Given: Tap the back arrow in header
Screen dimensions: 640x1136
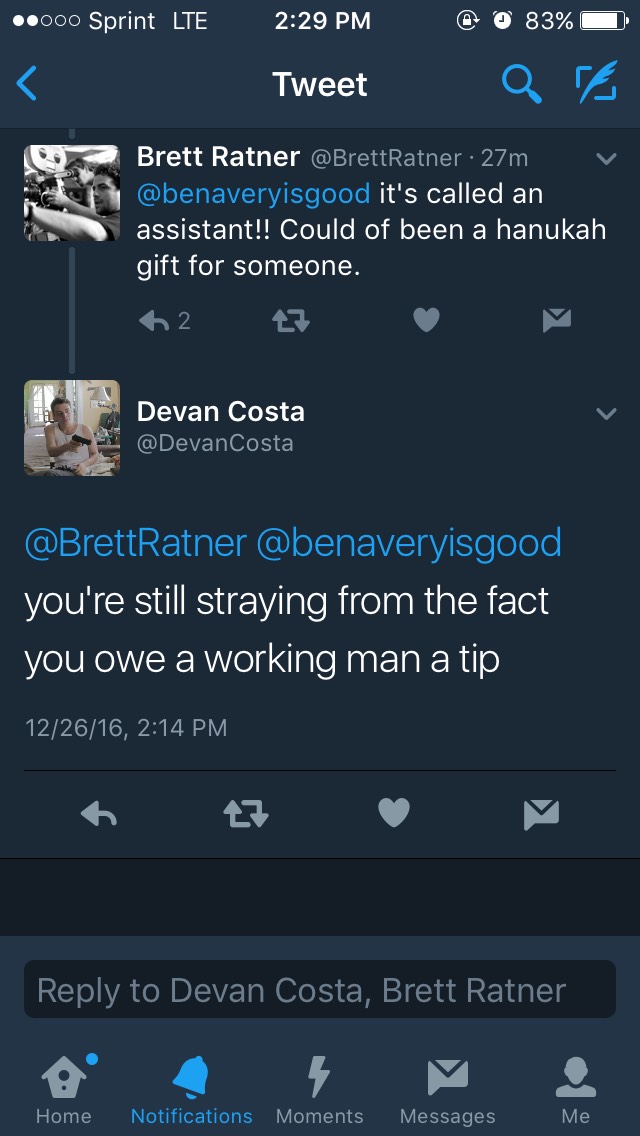Looking at the screenshot, I should pos(28,84).
